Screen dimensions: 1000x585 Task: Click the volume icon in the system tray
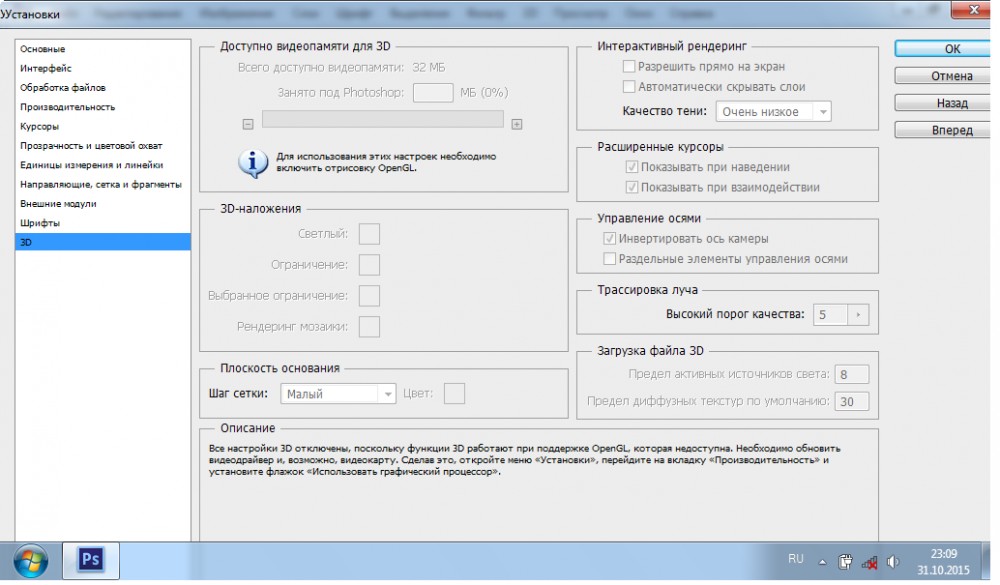click(x=893, y=562)
